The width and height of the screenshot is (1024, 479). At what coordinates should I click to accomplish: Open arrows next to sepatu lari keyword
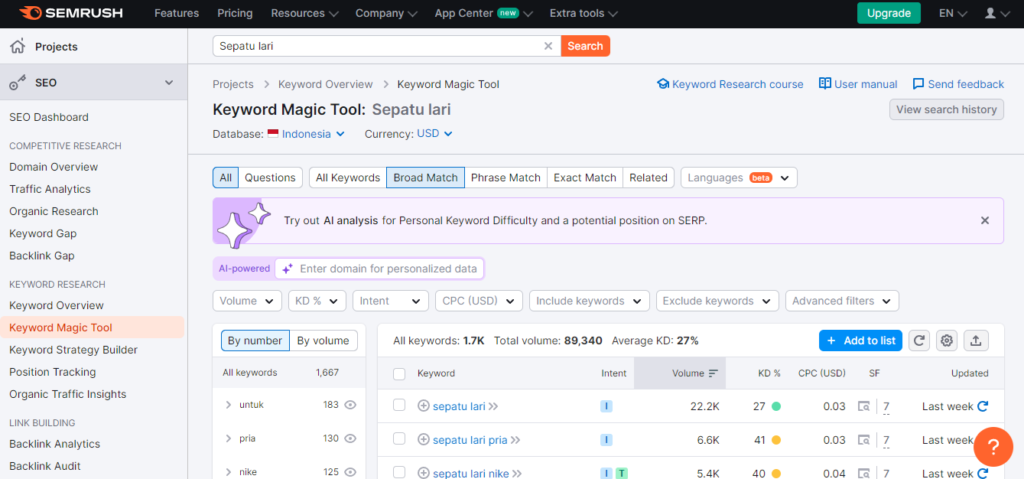[x=494, y=406]
